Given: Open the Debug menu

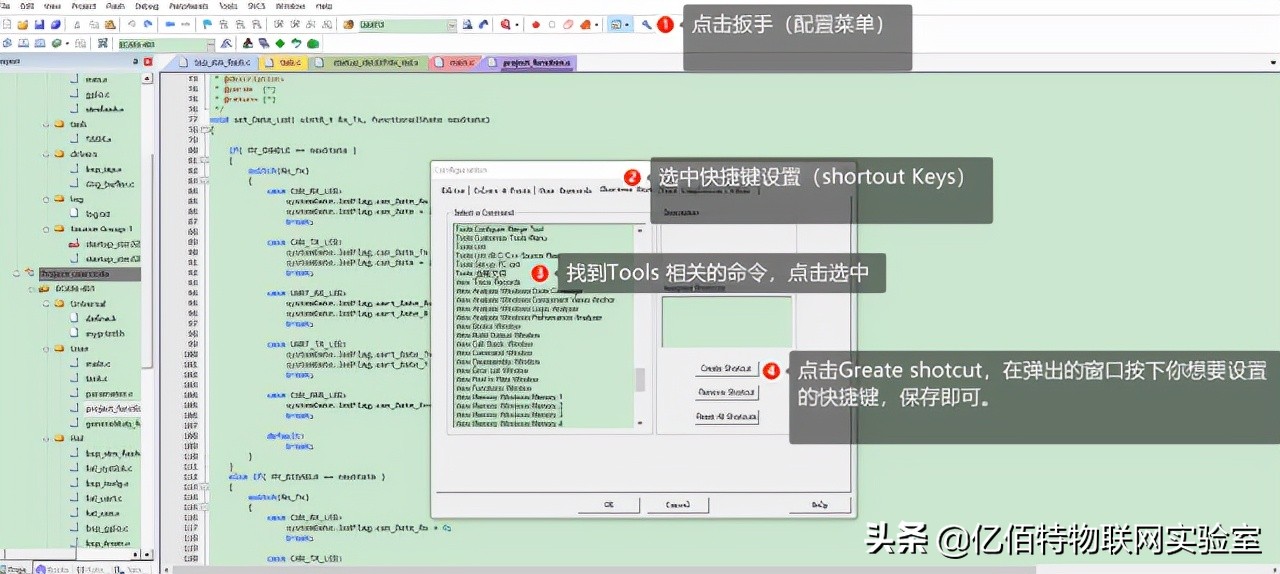Looking at the screenshot, I should click(147, 6).
